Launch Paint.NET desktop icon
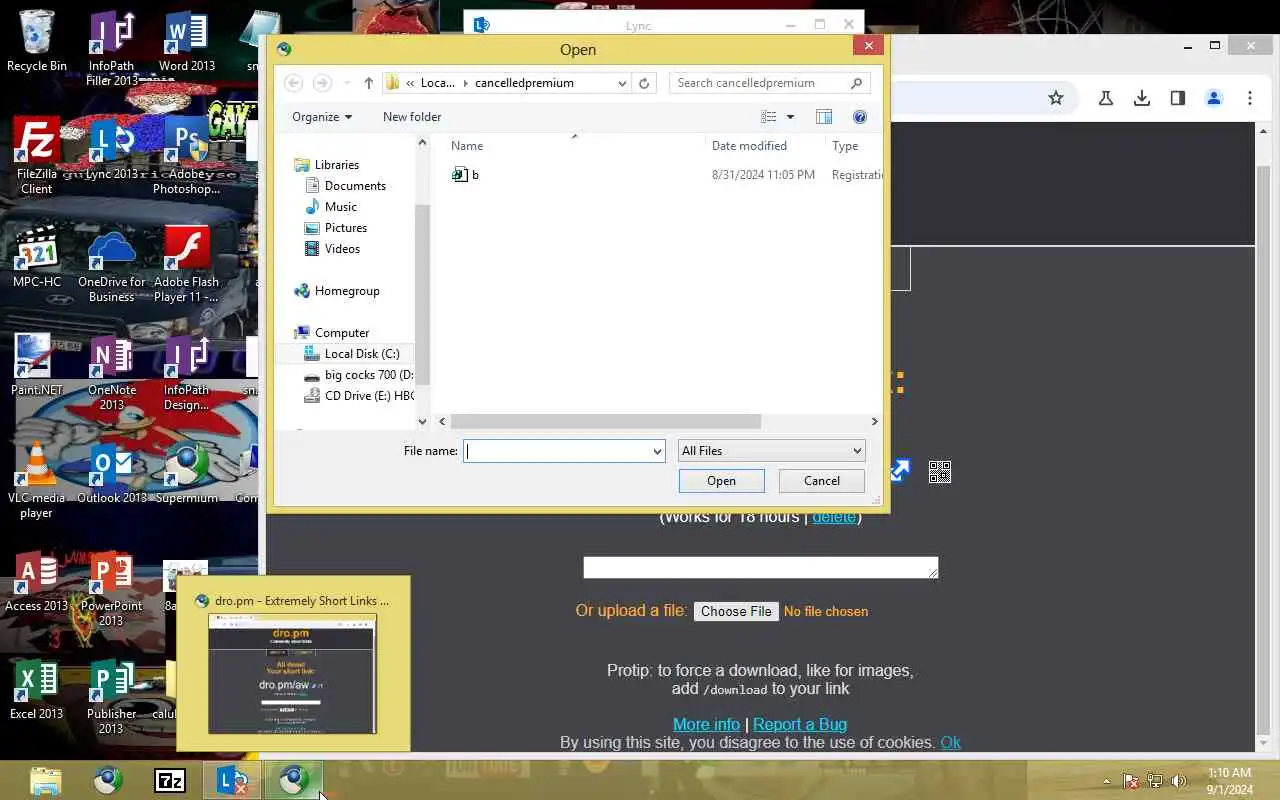Viewport: 1280px width, 800px height. point(36,365)
